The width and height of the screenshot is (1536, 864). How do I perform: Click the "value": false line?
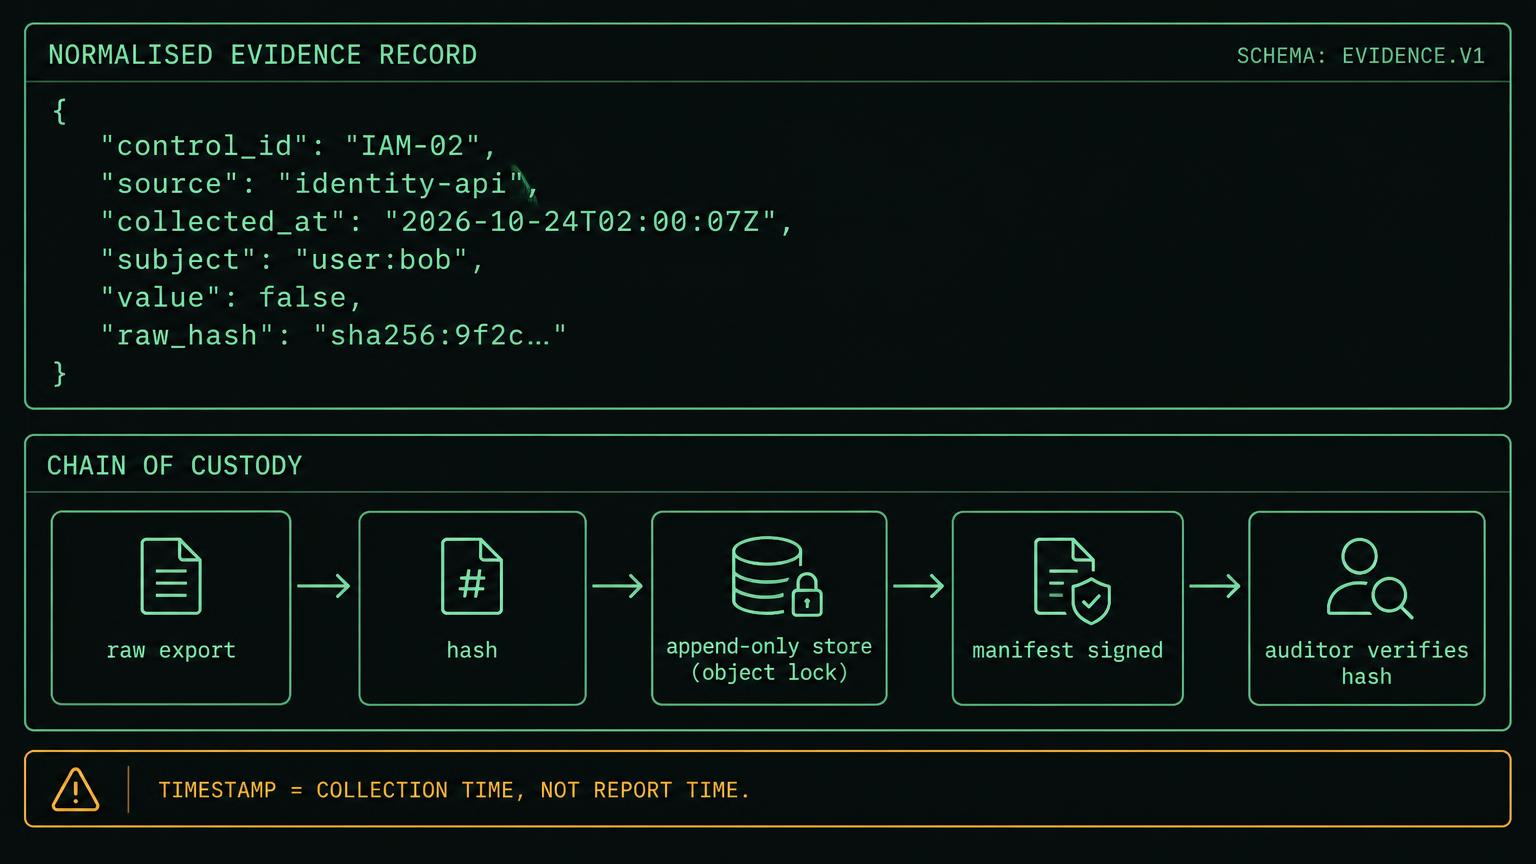click(231, 298)
